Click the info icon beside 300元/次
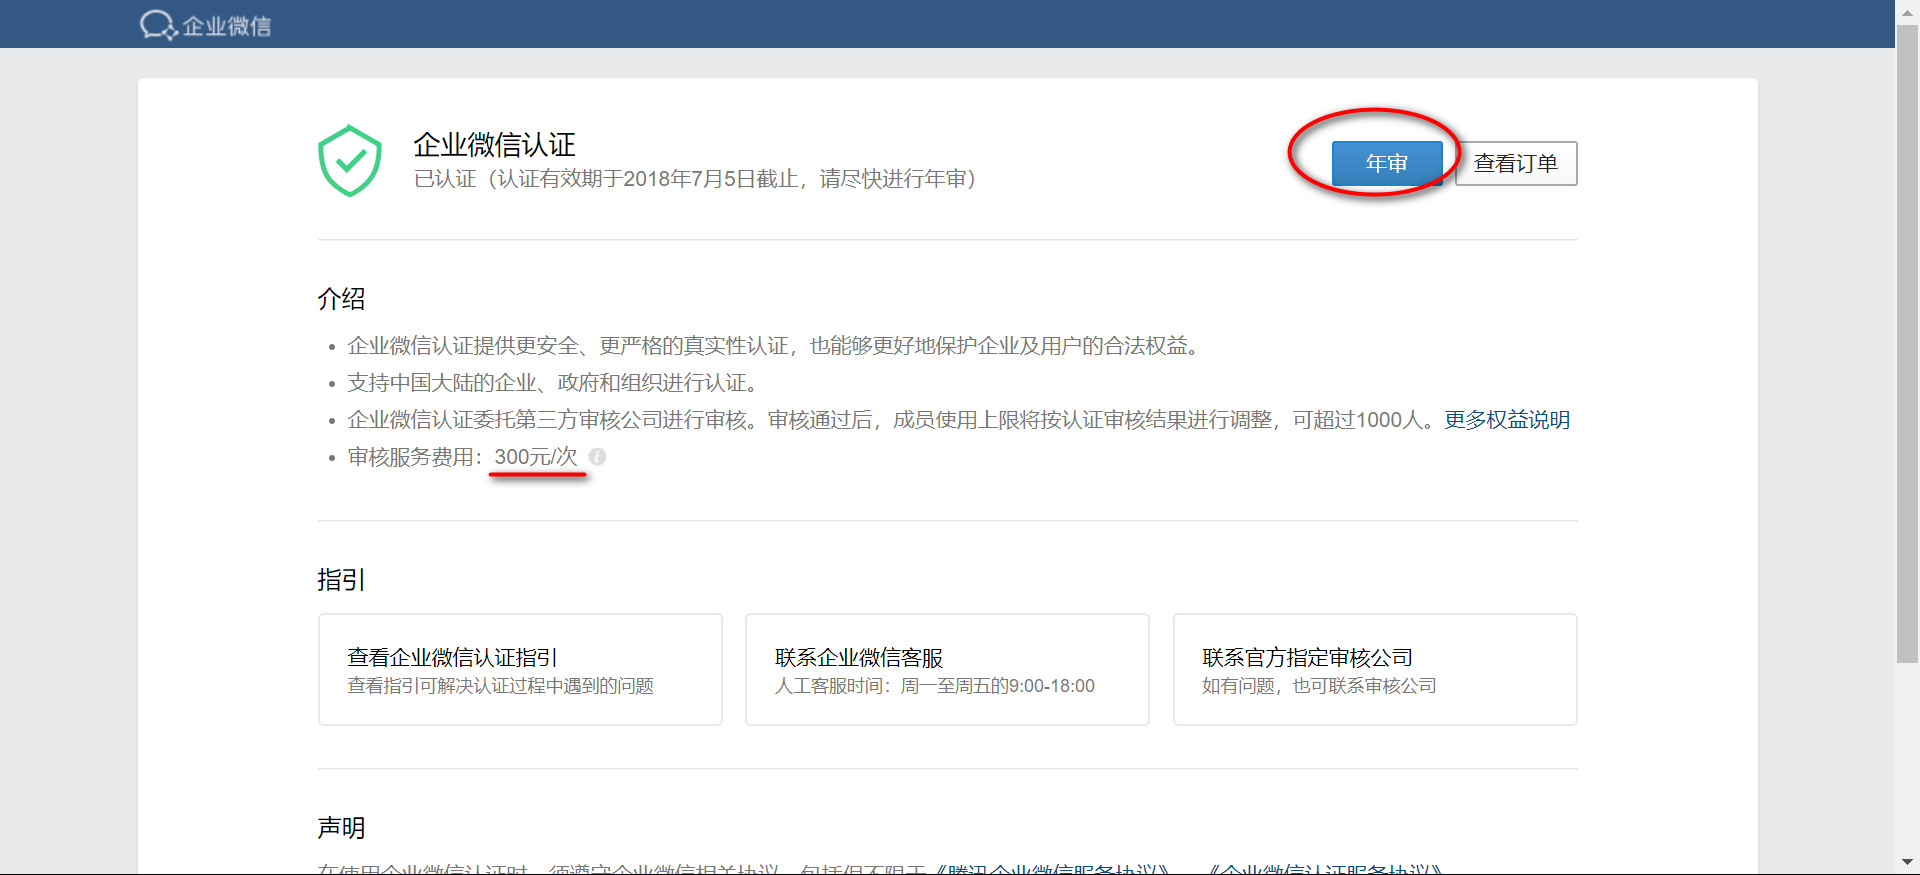 pos(597,457)
